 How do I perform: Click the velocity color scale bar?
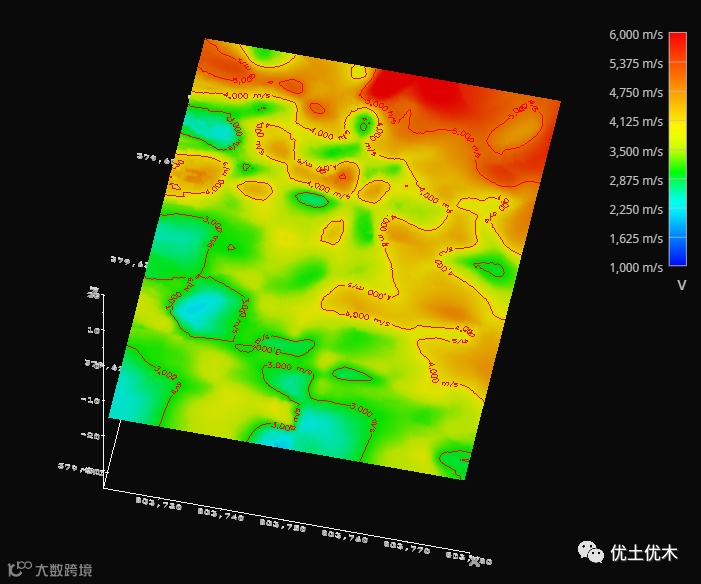[677, 149]
